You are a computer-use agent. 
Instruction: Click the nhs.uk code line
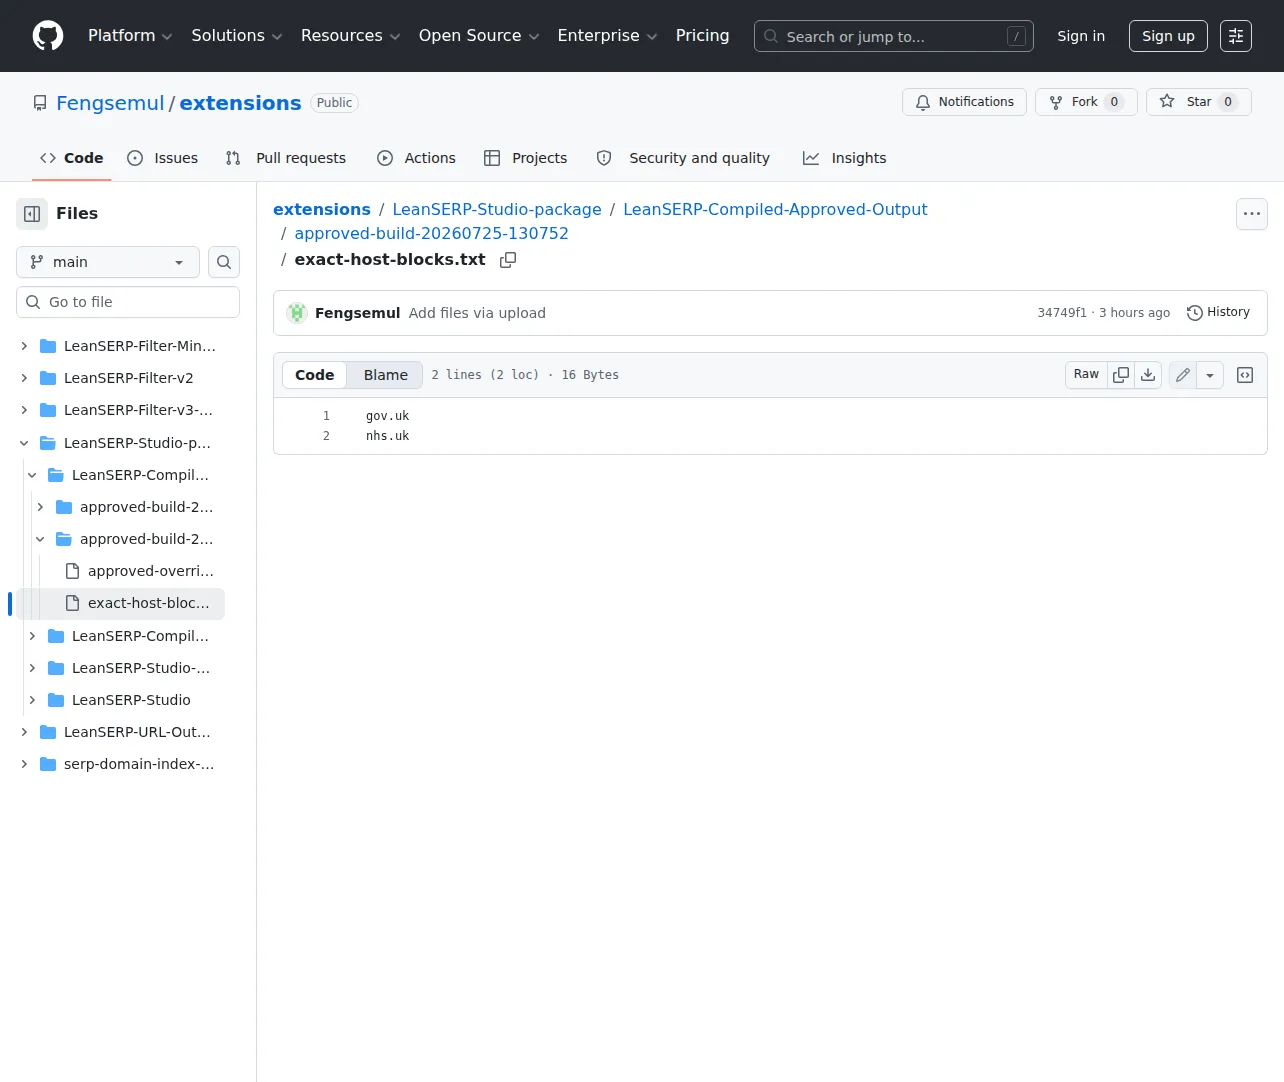388,436
